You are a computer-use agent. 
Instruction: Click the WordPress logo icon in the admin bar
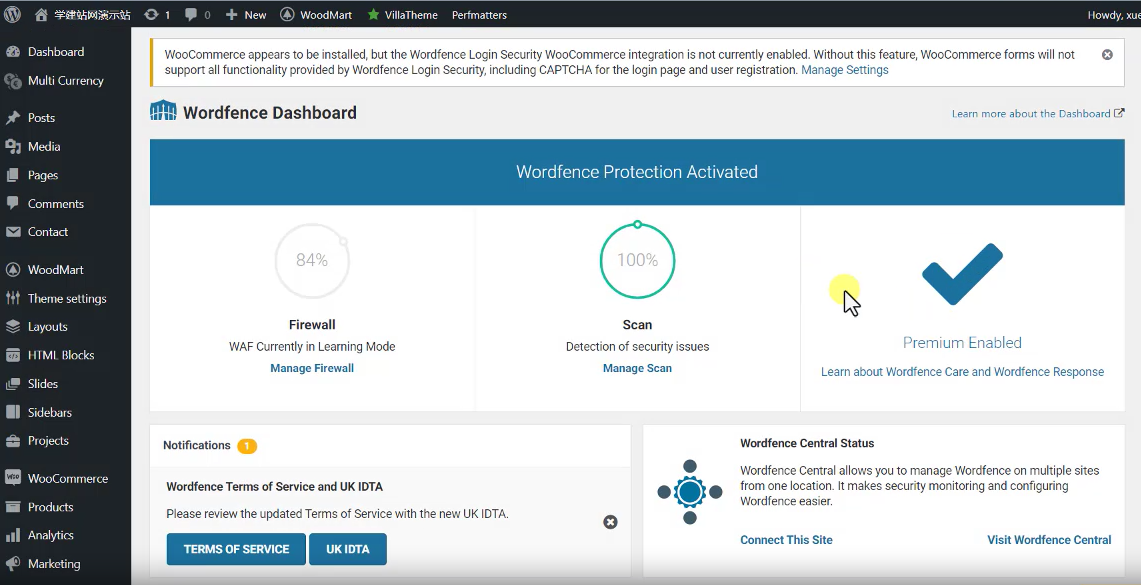tap(12, 15)
